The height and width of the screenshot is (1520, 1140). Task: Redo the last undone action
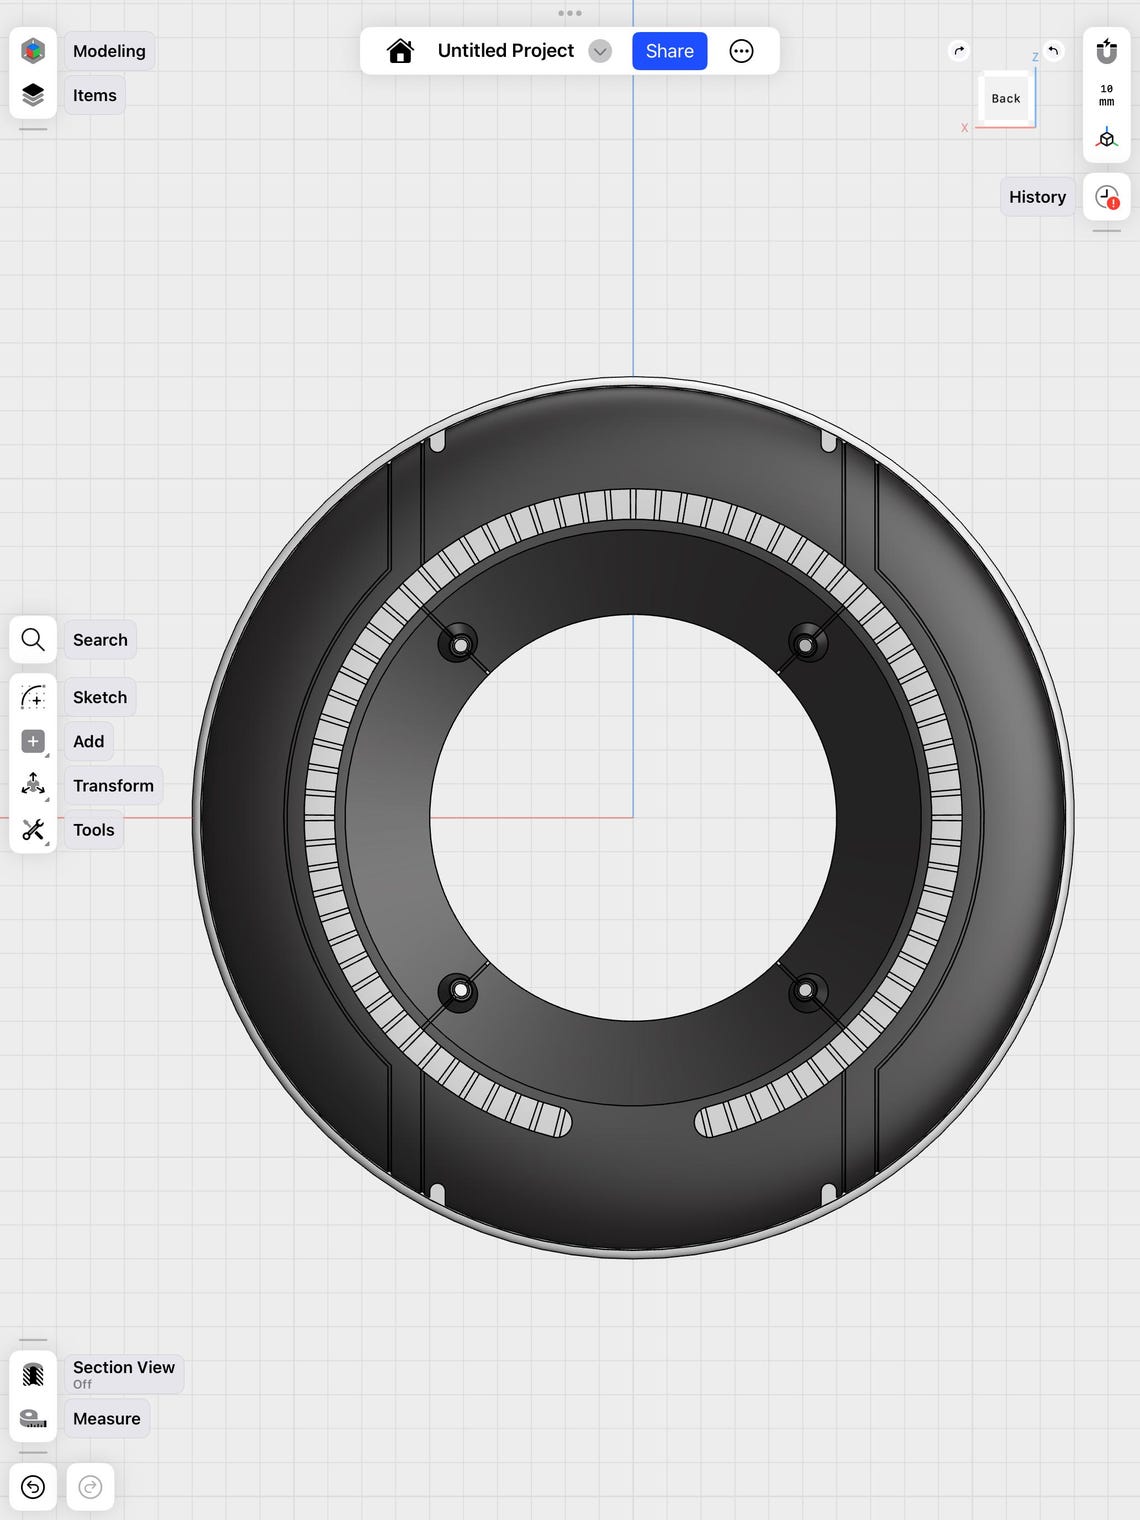(x=90, y=1488)
